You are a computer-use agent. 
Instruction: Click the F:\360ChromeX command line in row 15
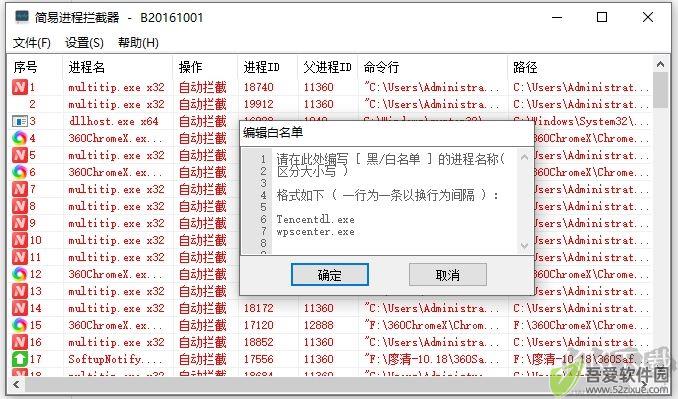pyautogui.click(x=431, y=325)
